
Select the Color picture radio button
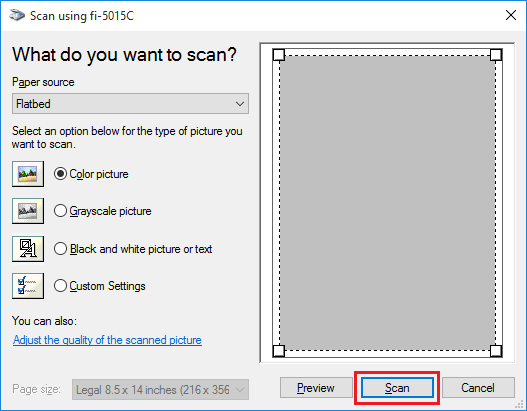[x=60, y=174]
